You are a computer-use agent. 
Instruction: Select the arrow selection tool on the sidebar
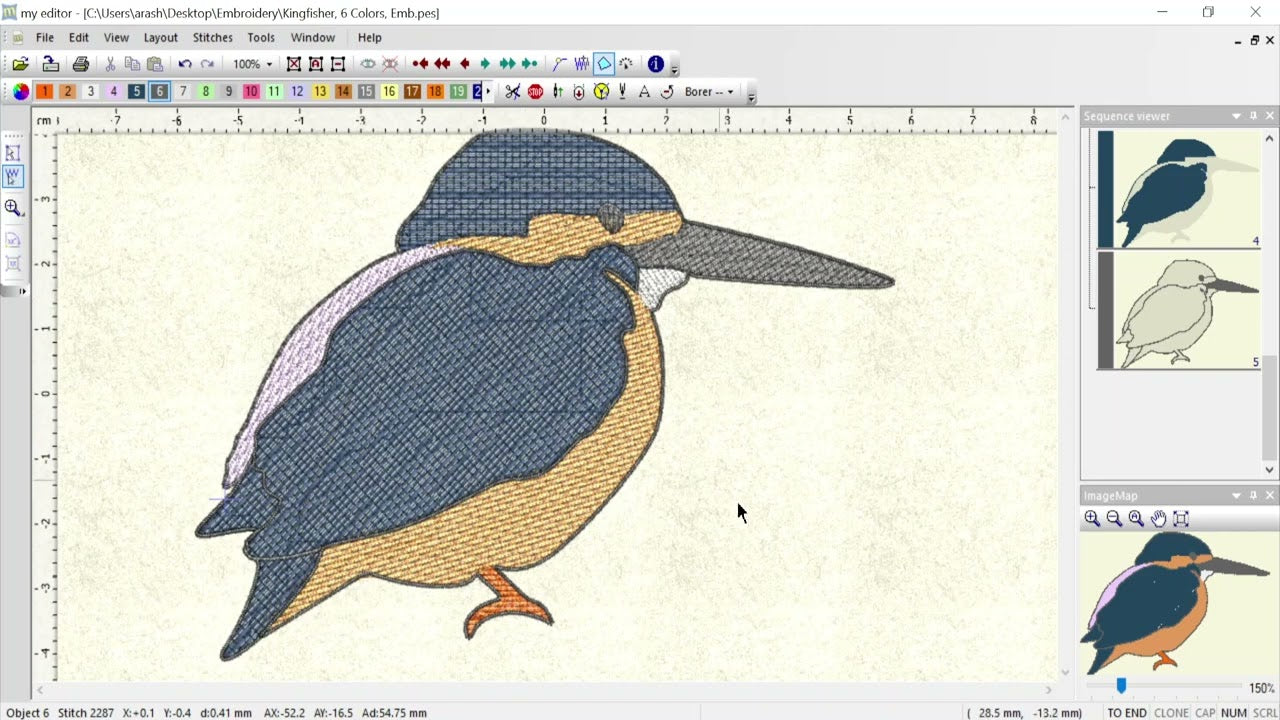[13, 153]
